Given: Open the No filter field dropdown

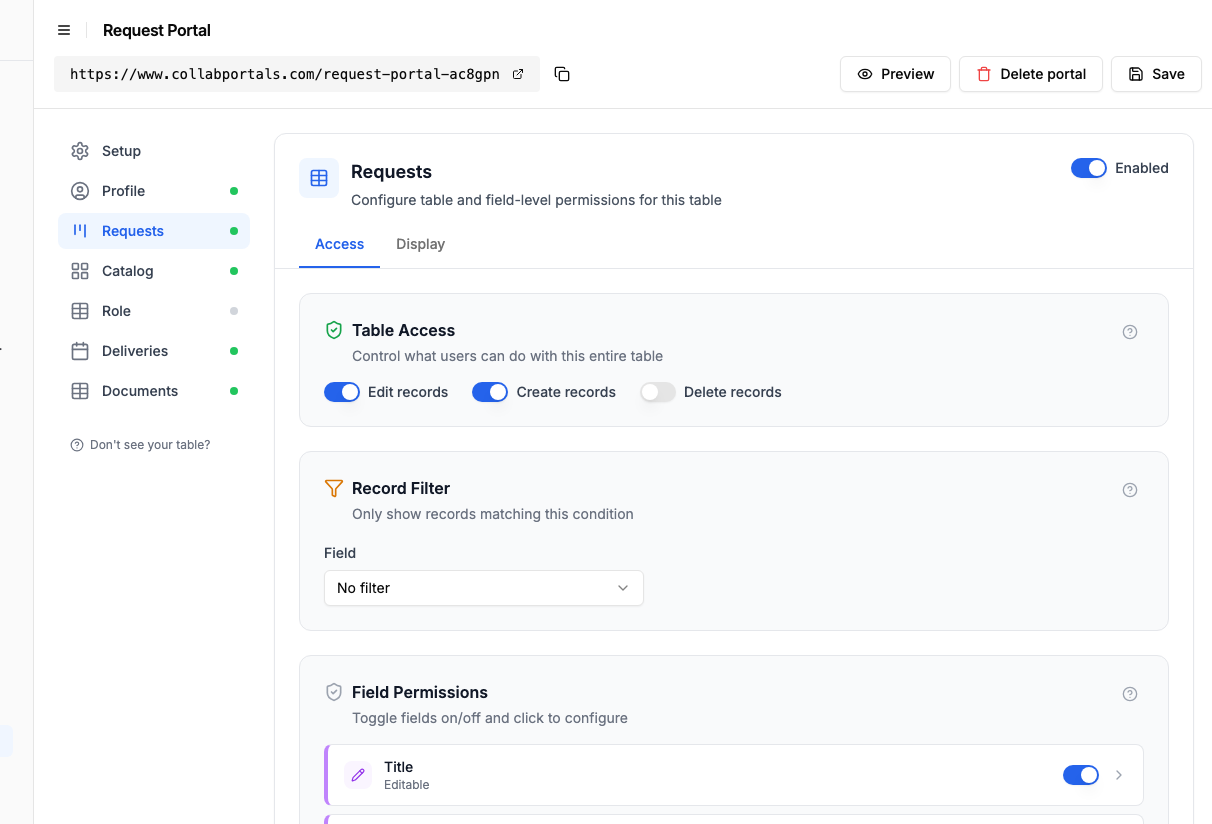Looking at the screenshot, I should tap(484, 588).
